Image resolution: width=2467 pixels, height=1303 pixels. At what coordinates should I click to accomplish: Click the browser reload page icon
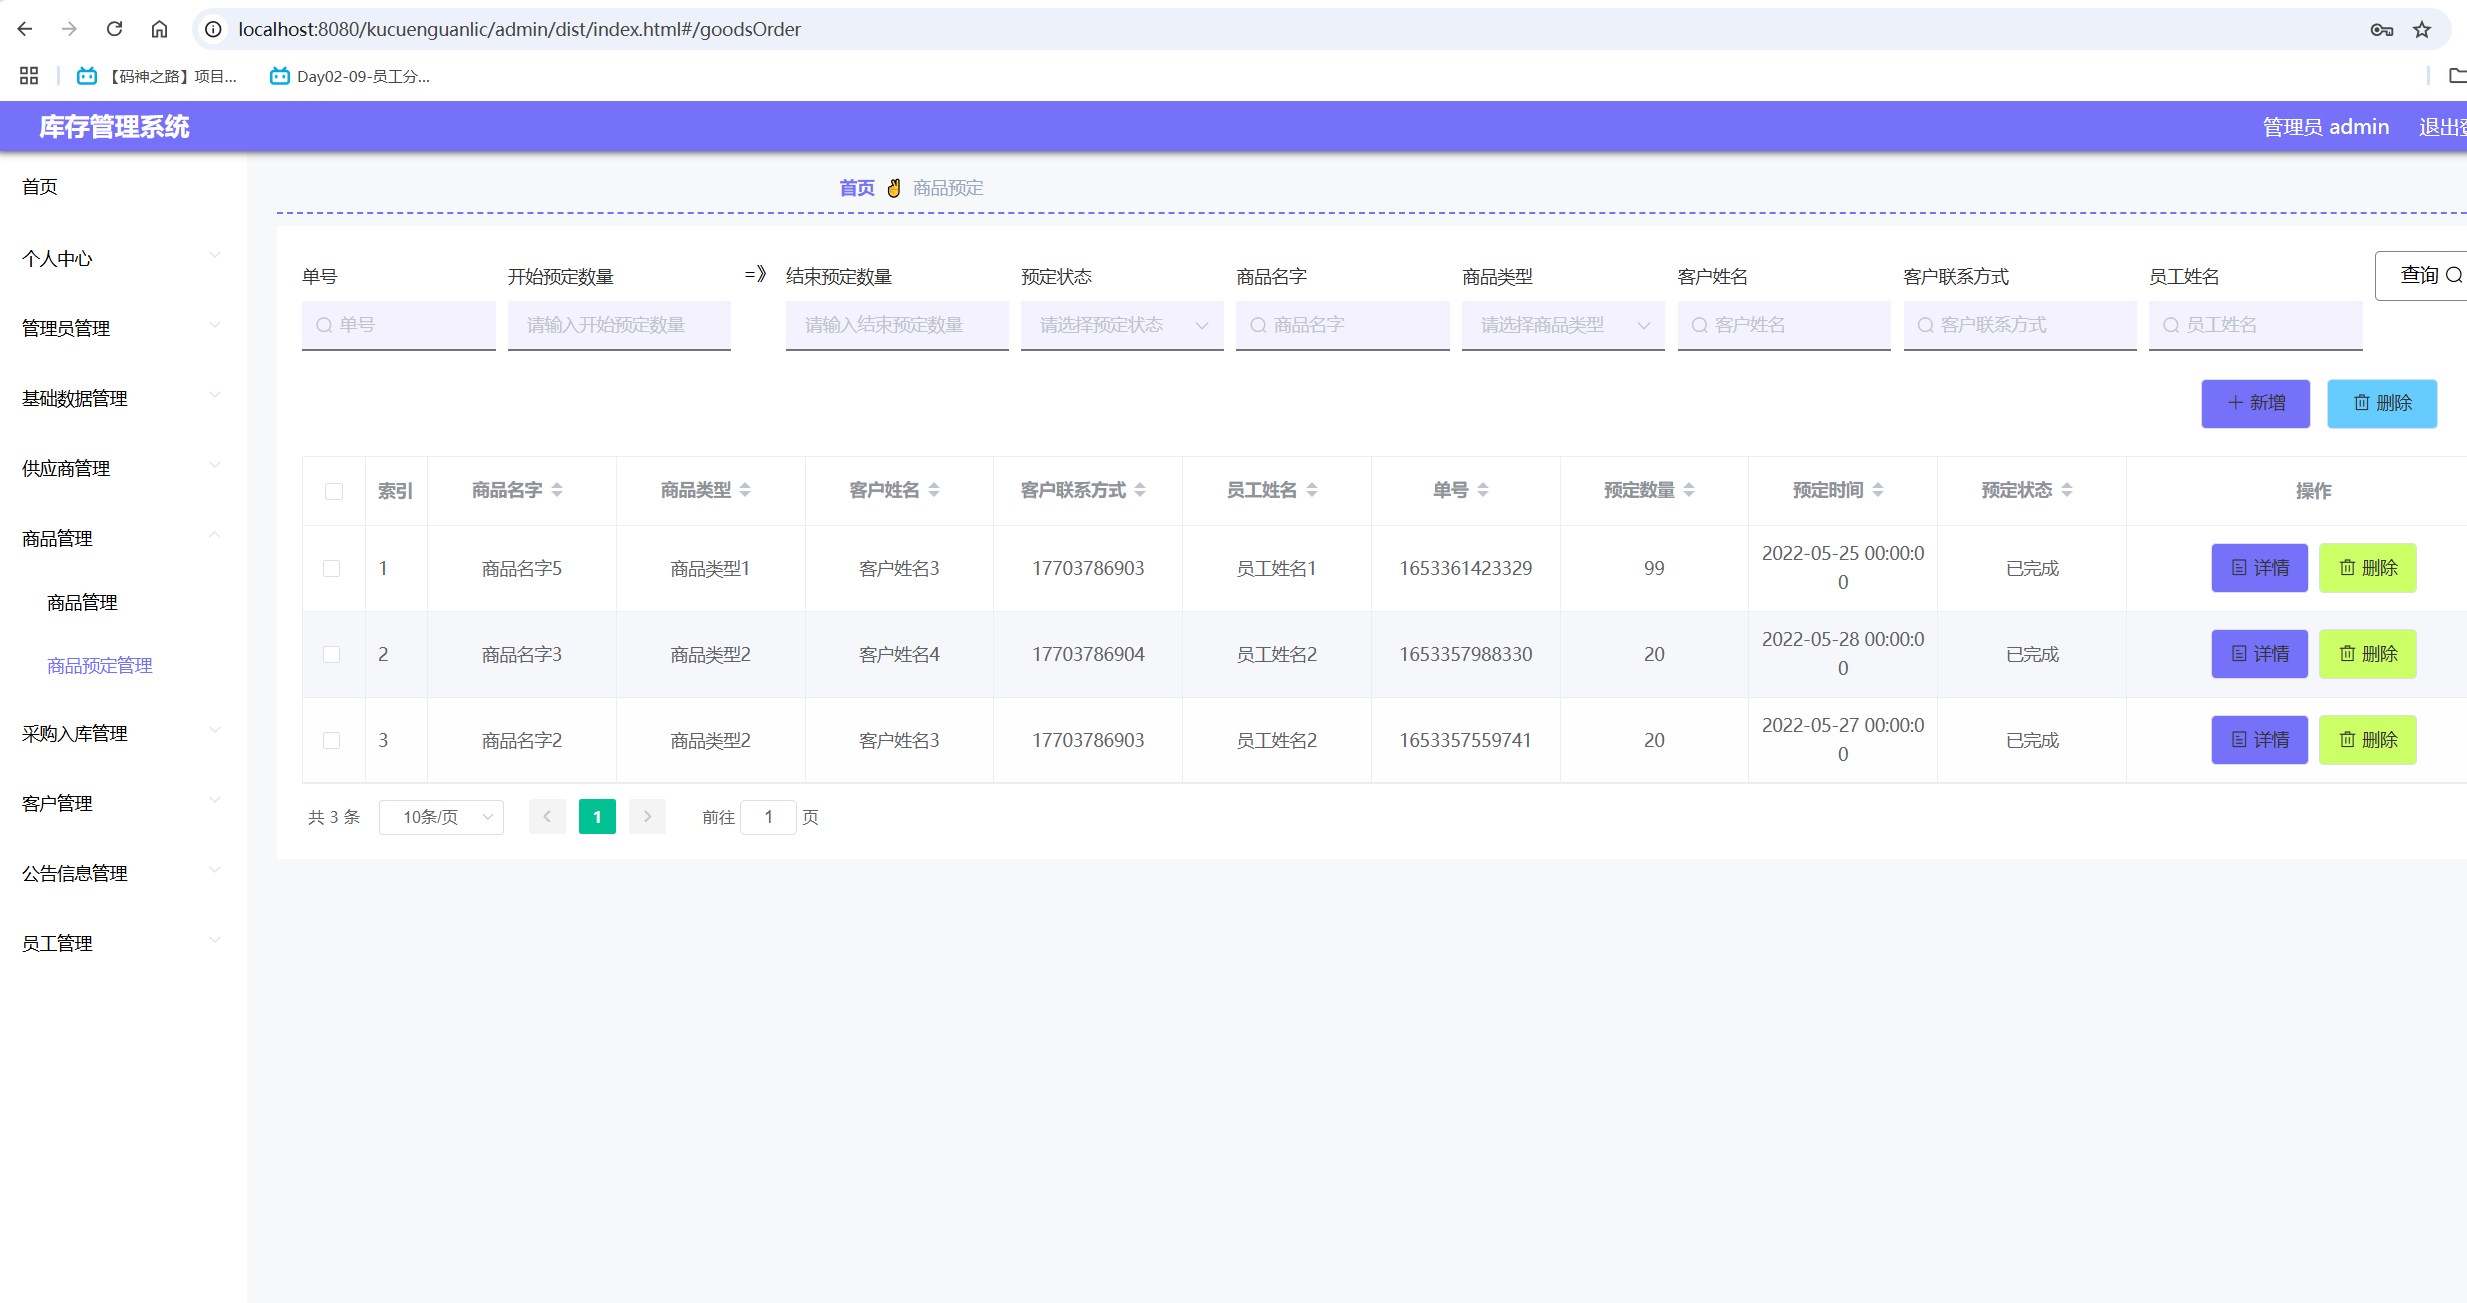[114, 29]
